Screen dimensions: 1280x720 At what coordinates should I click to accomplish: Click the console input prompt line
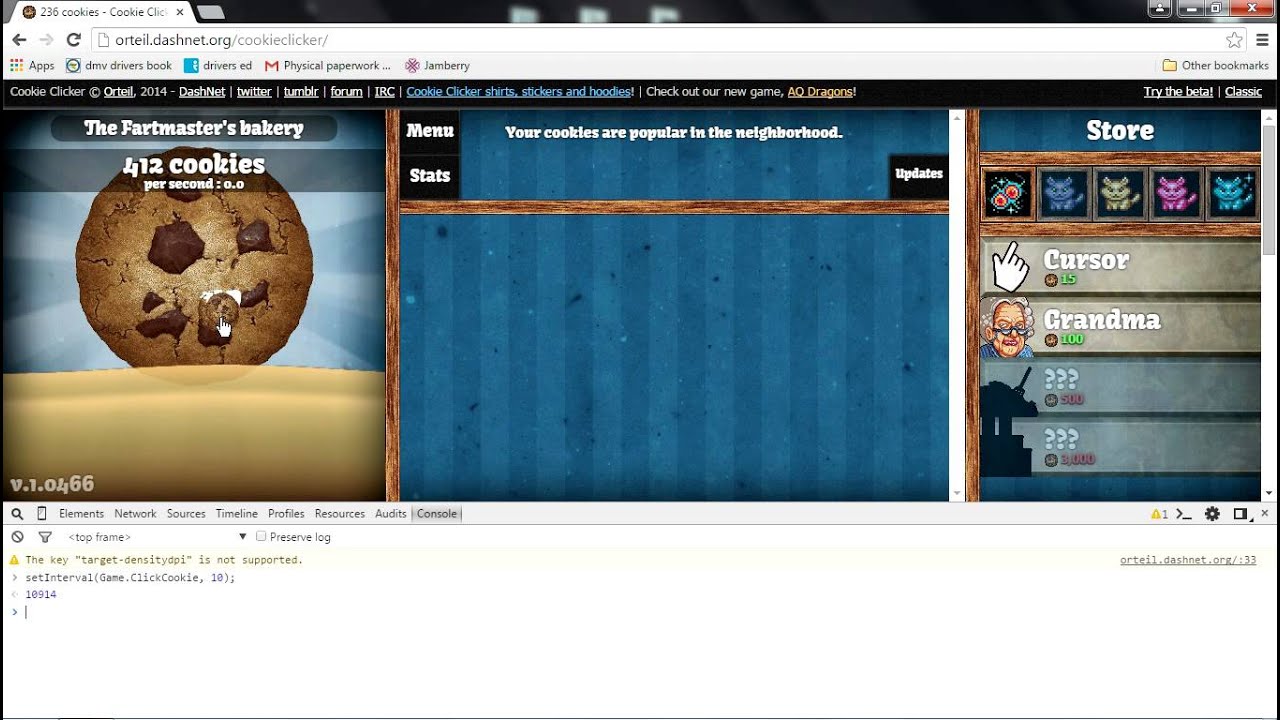(640, 612)
